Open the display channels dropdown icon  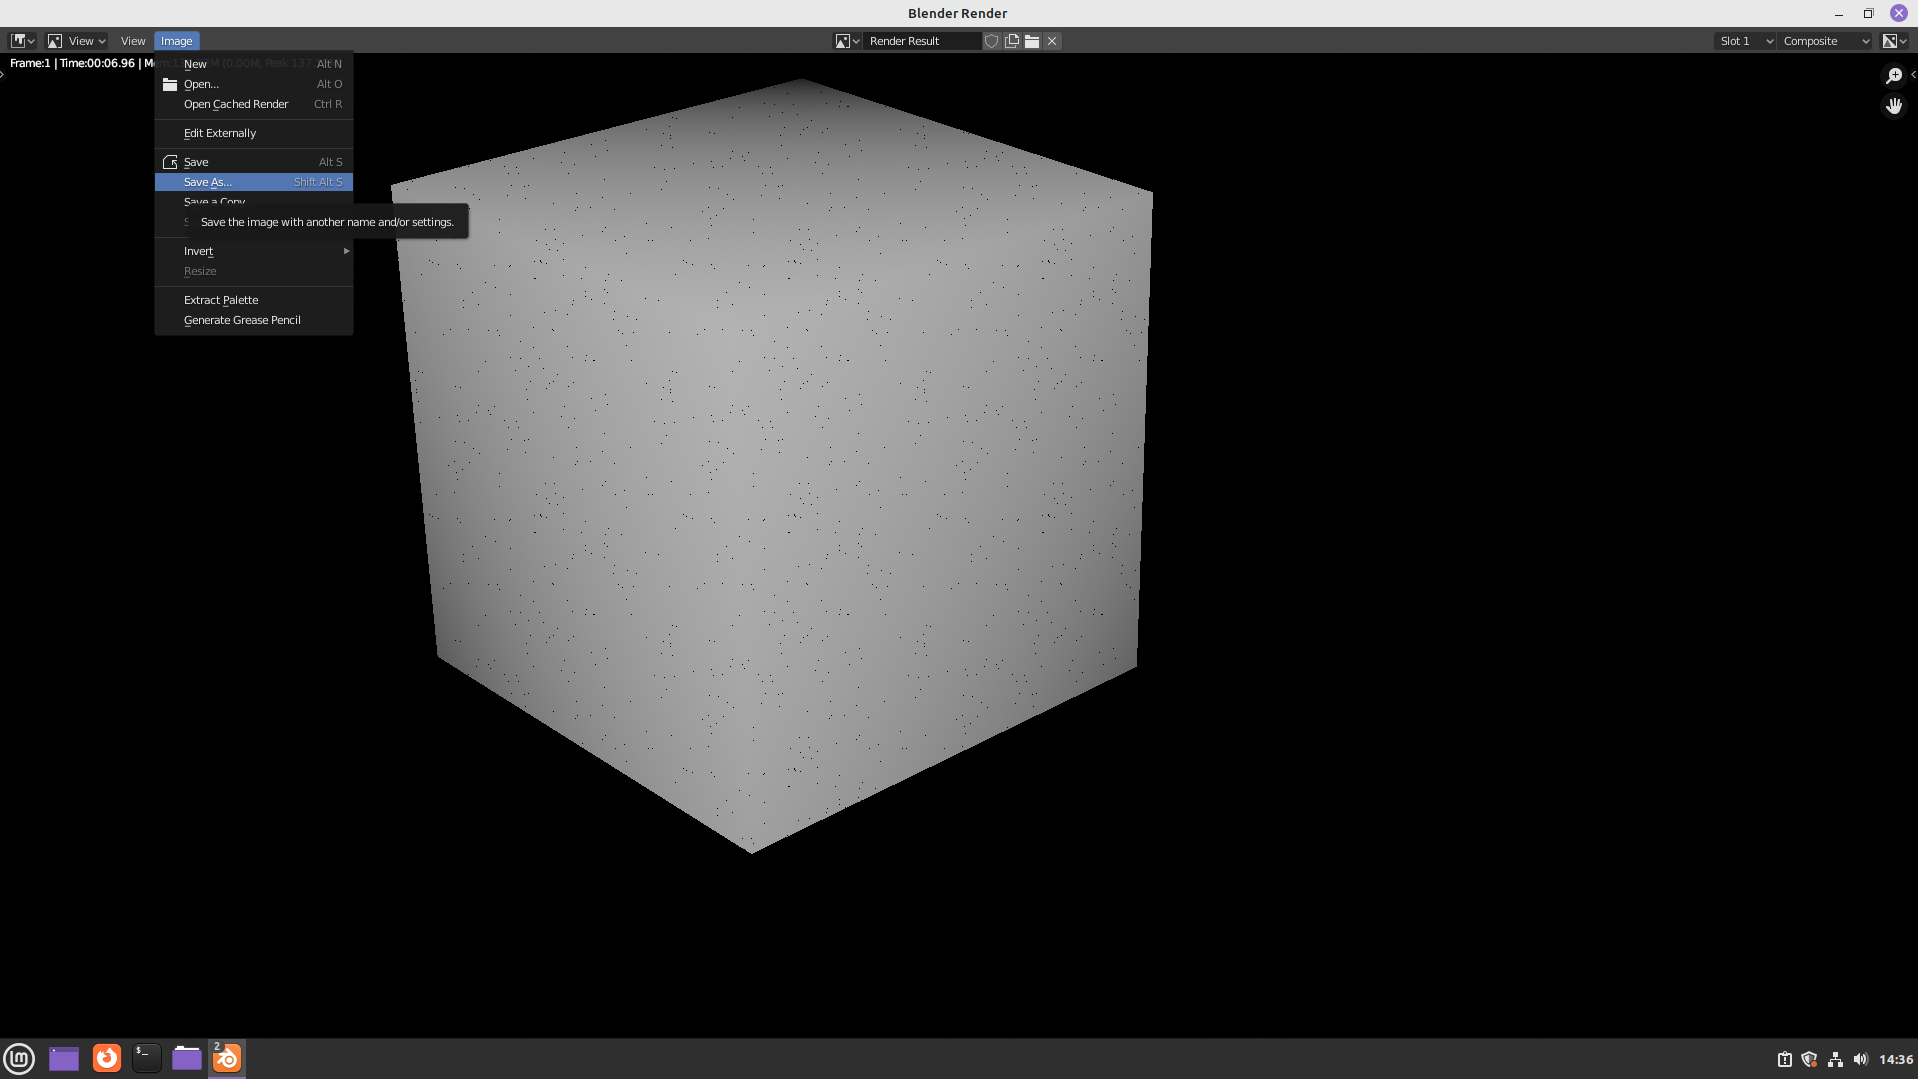coord(1894,41)
